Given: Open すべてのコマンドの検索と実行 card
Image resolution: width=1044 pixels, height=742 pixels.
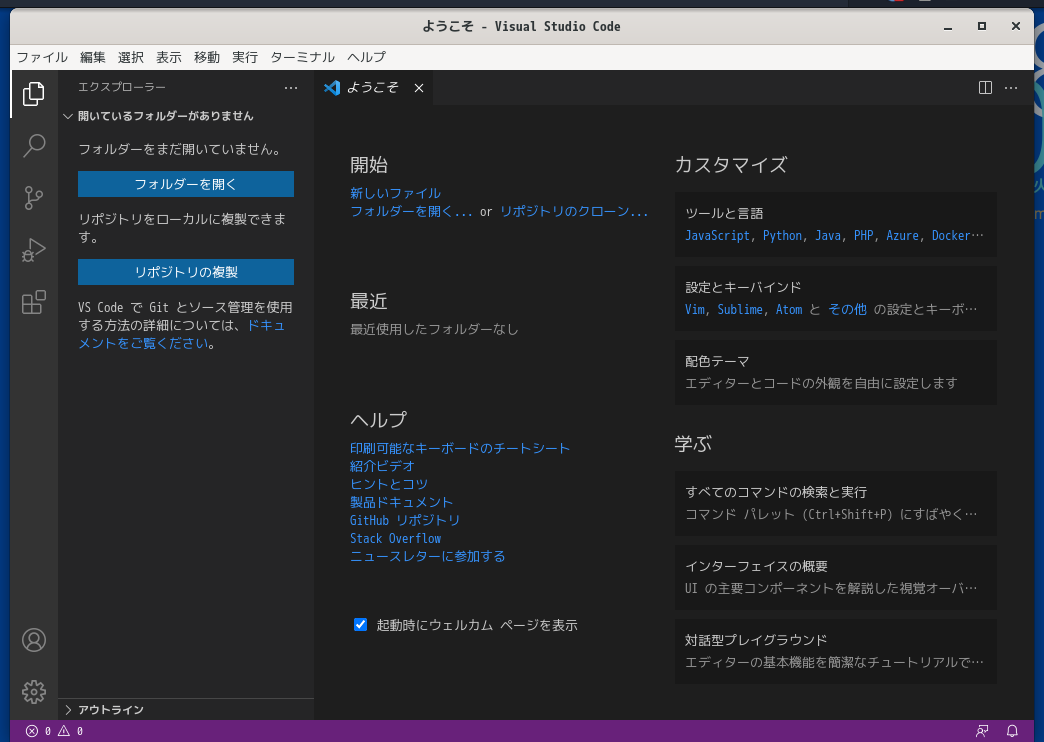Looking at the screenshot, I should click(836, 504).
